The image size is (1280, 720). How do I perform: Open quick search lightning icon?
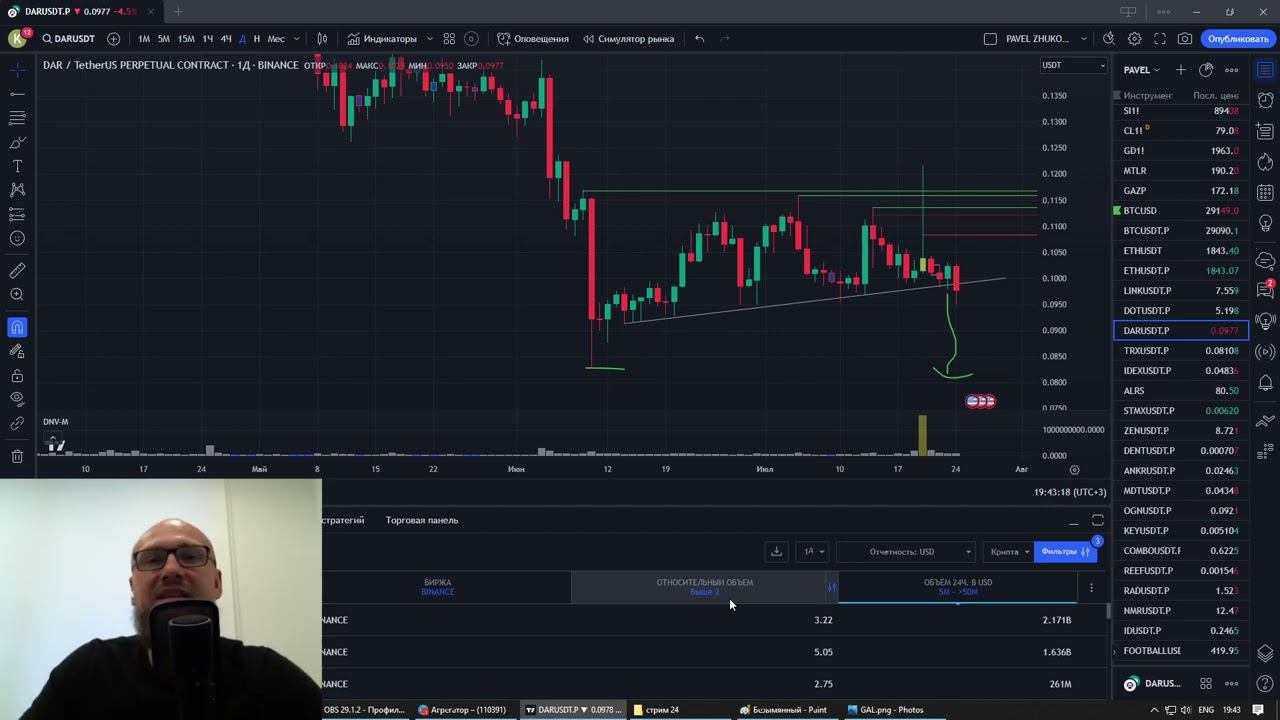click(1109, 39)
